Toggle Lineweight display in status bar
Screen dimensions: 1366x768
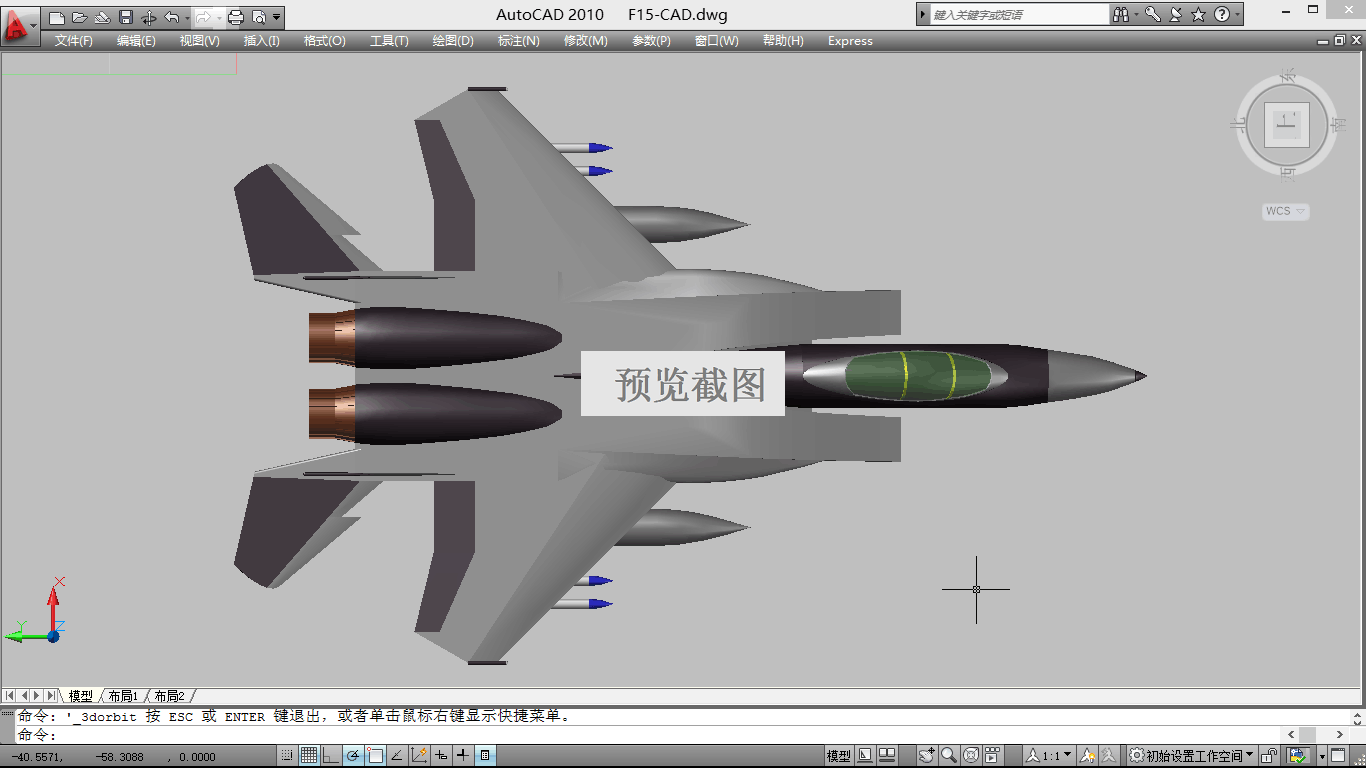pos(463,756)
